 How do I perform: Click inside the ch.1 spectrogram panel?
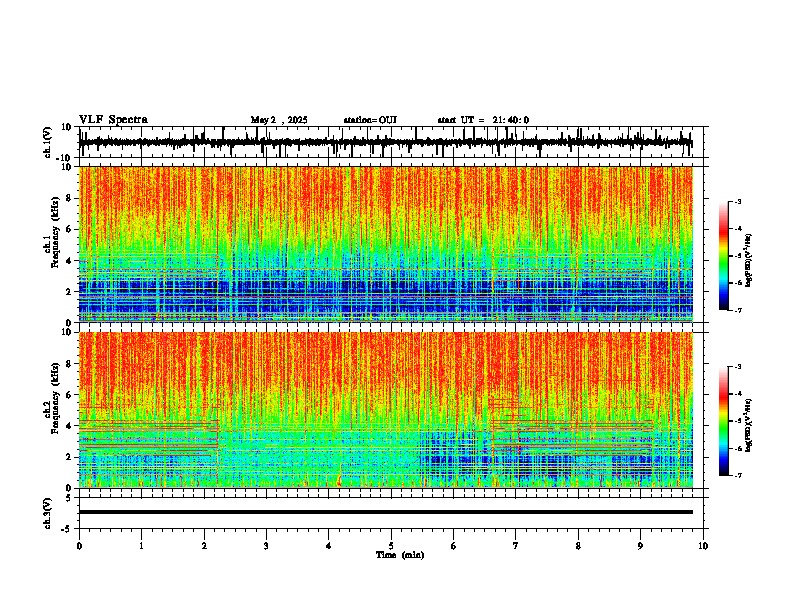coord(386,244)
